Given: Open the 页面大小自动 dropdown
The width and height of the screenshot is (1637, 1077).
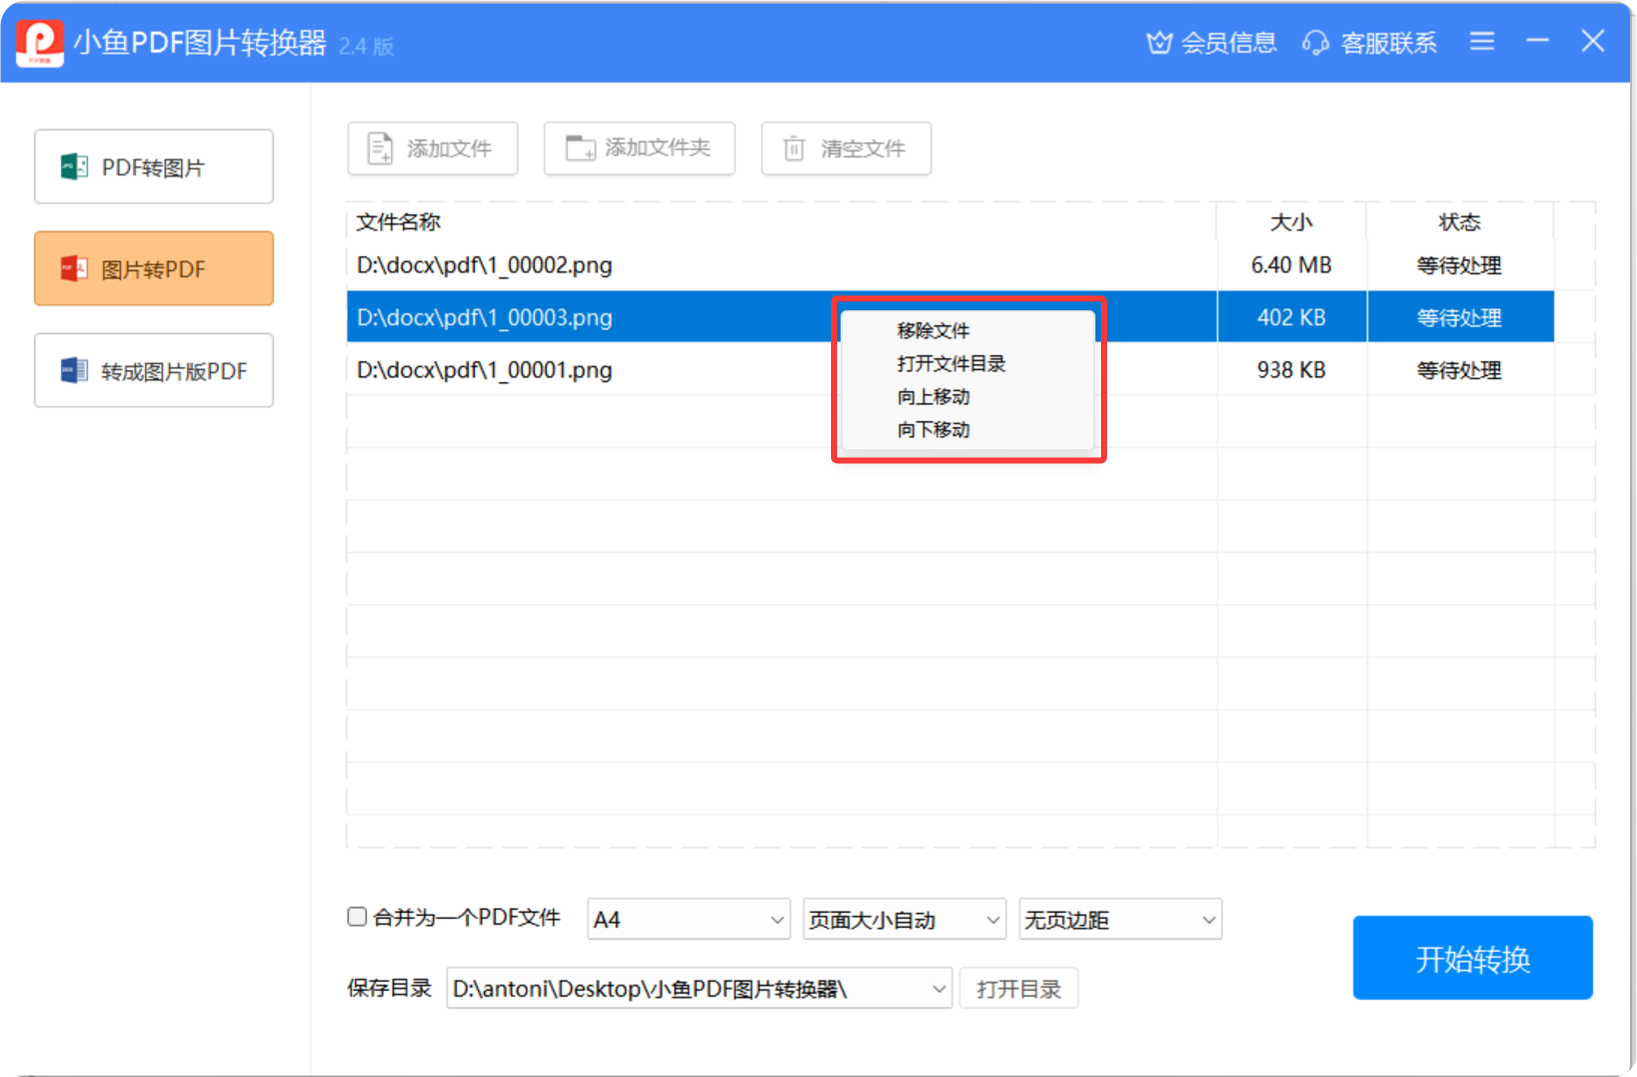Looking at the screenshot, I should pyautogui.click(x=904, y=920).
